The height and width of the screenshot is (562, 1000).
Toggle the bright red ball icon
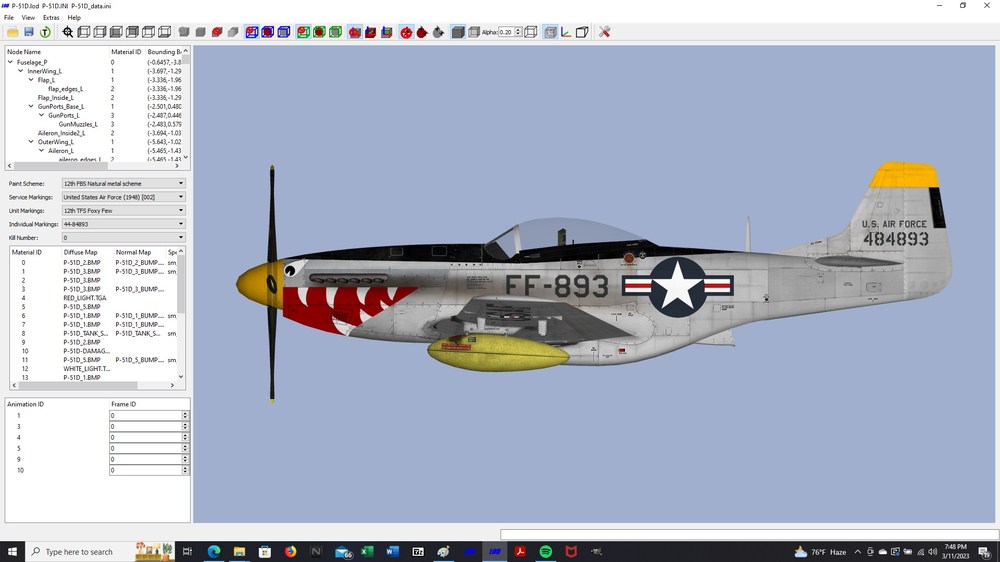(406, 32)
